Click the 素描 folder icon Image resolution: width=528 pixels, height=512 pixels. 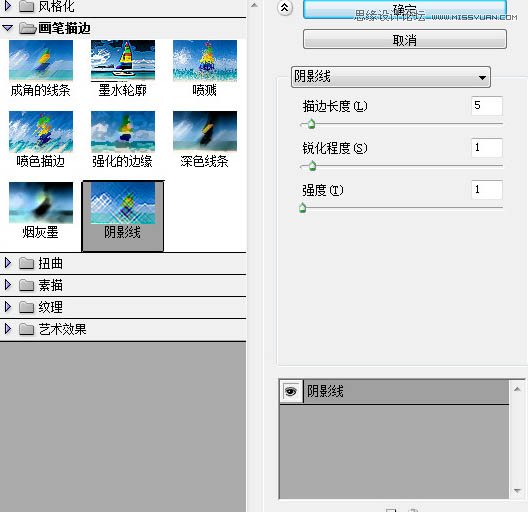[26, 285]
